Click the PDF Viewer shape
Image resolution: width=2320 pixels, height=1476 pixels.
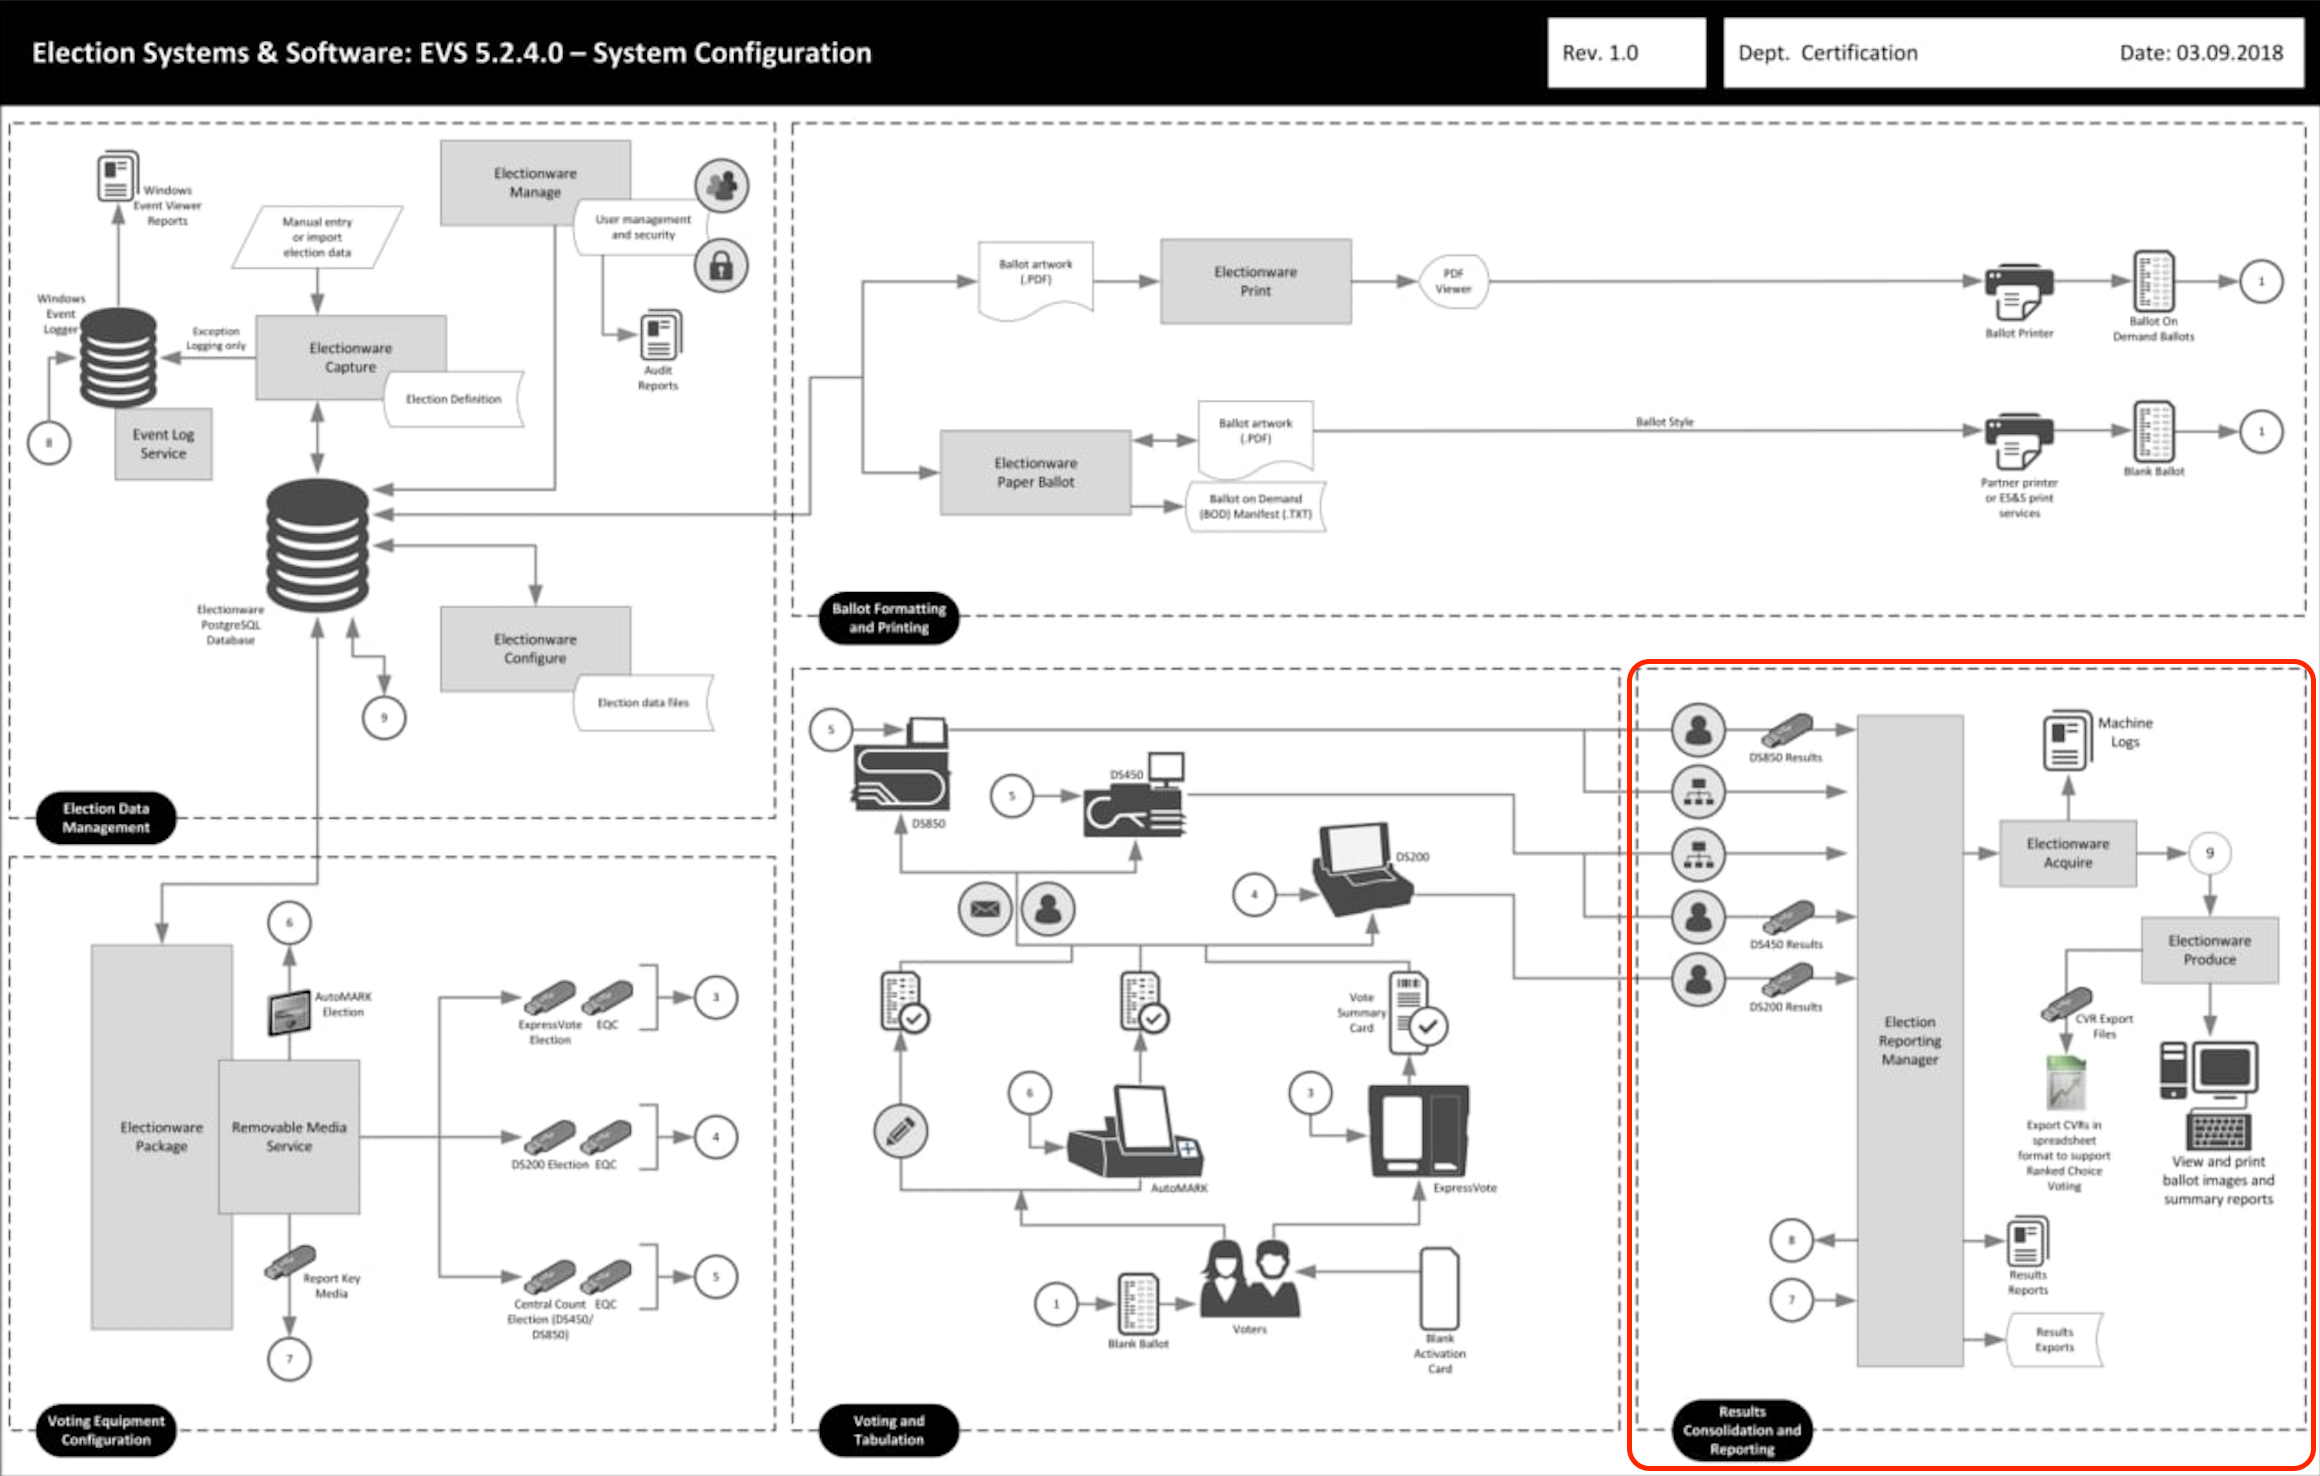point(1452,281)
